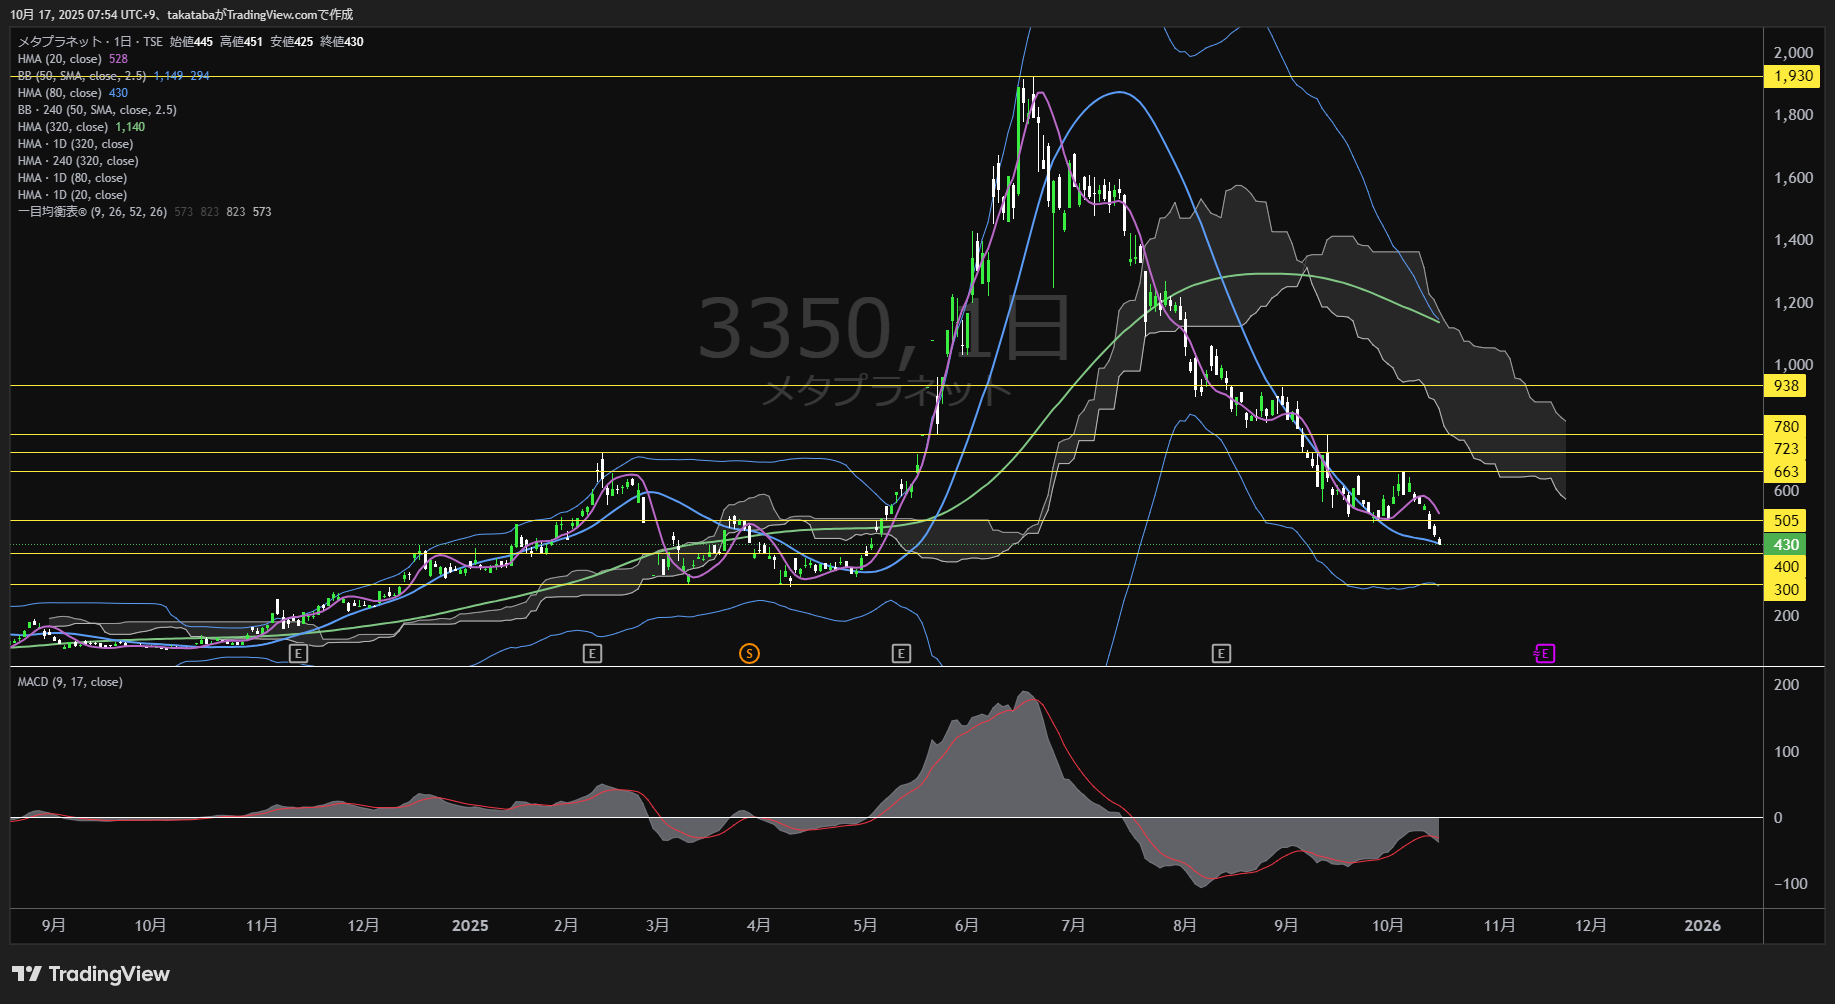Viewport: 1835px width, 1004px height.
Task: Click the TradingView logo at bottom left
Action: point(91,974)
